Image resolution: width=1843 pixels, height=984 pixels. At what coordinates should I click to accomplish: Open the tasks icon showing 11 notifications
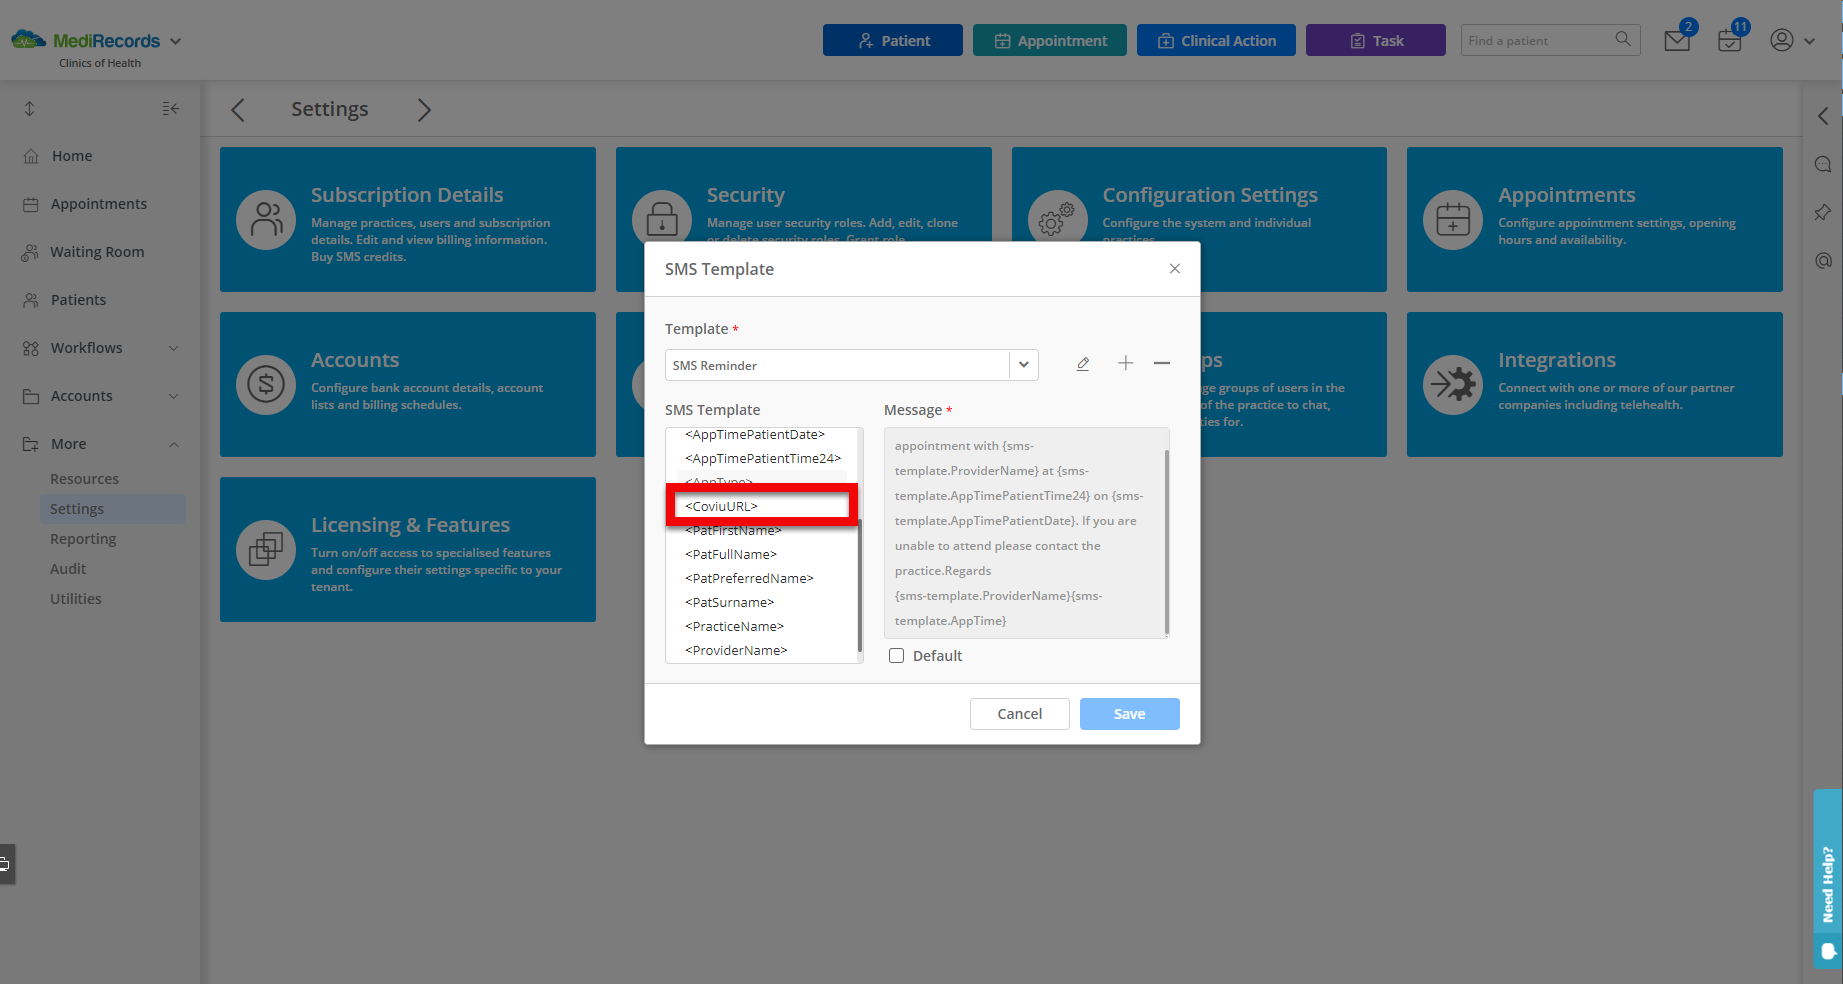1729,40
